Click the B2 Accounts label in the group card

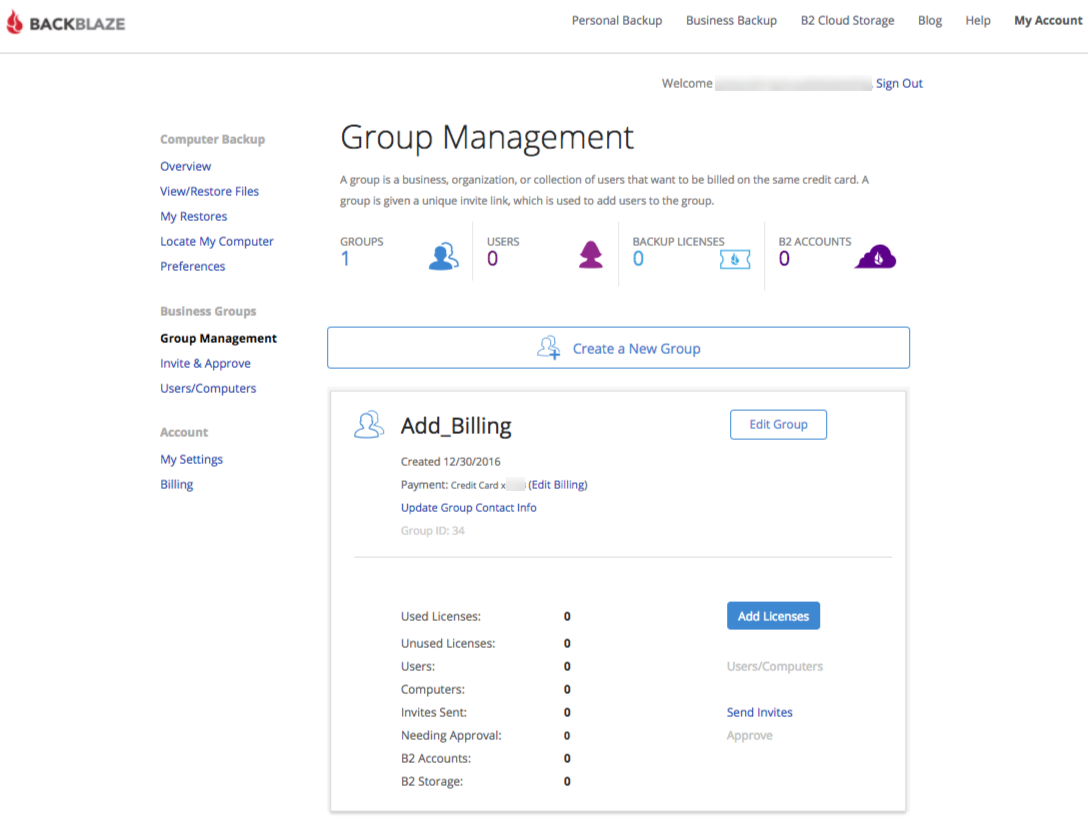click(x=436, y=759)
